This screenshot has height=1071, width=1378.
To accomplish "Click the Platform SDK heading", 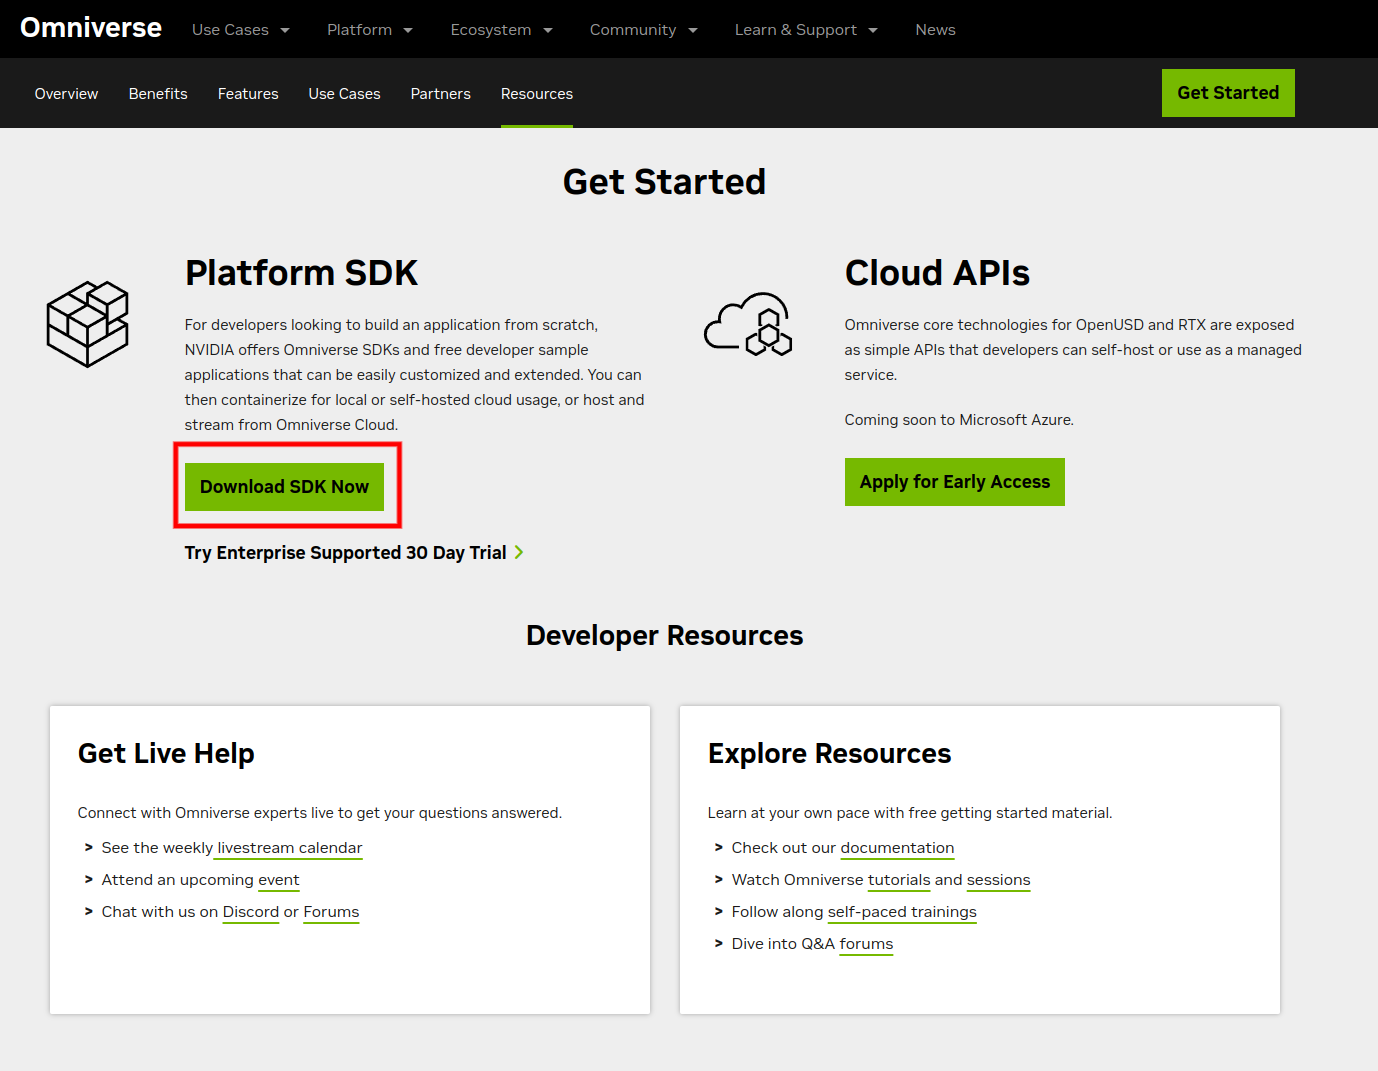I will click(x=301, y=273).
